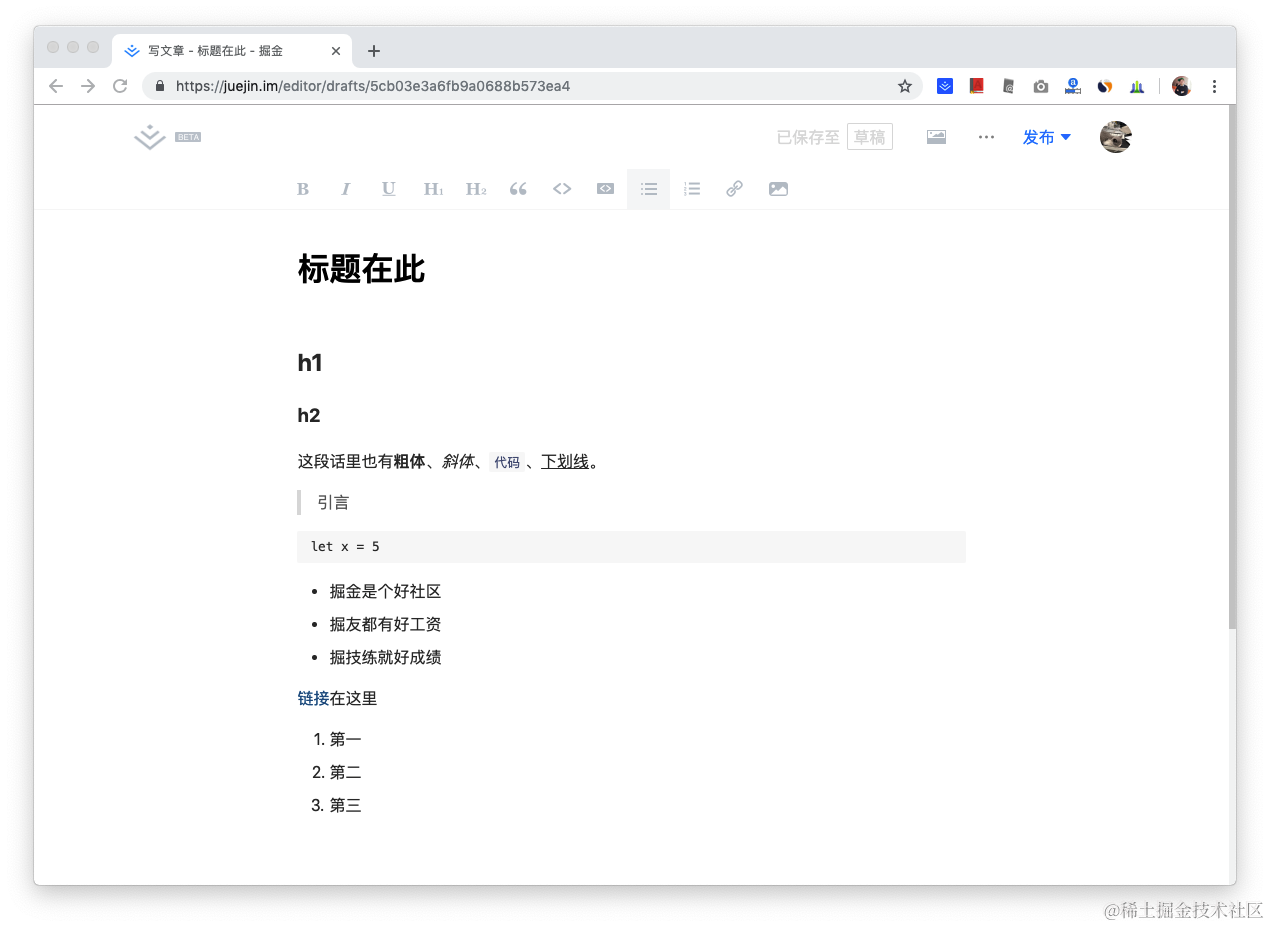Toggle the ordered list formatting

(691, 188)
